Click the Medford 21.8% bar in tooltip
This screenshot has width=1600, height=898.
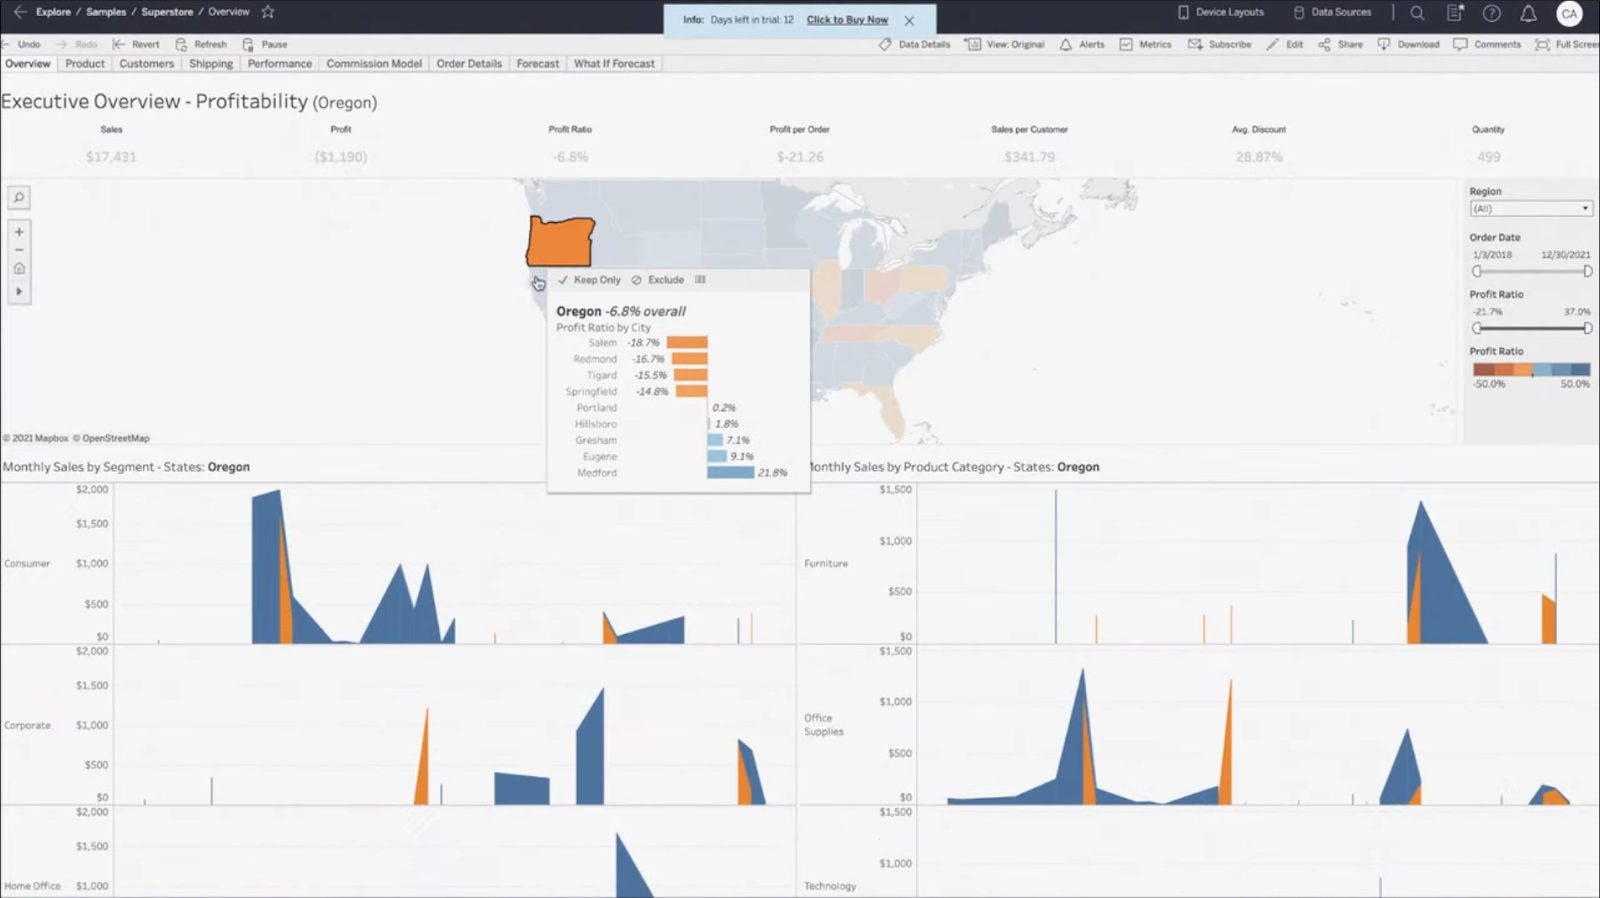pyautogui.click(x=731, y=472)
